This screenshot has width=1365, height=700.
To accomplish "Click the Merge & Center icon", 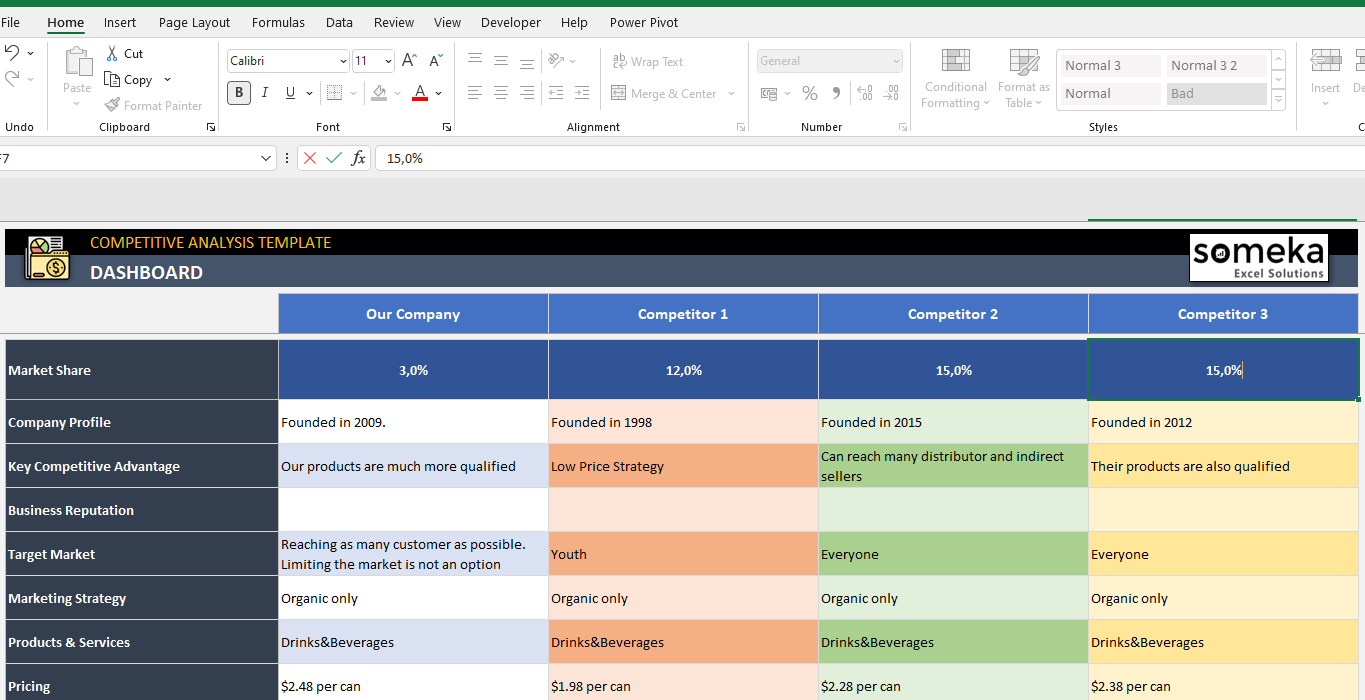I will (663, 94).
